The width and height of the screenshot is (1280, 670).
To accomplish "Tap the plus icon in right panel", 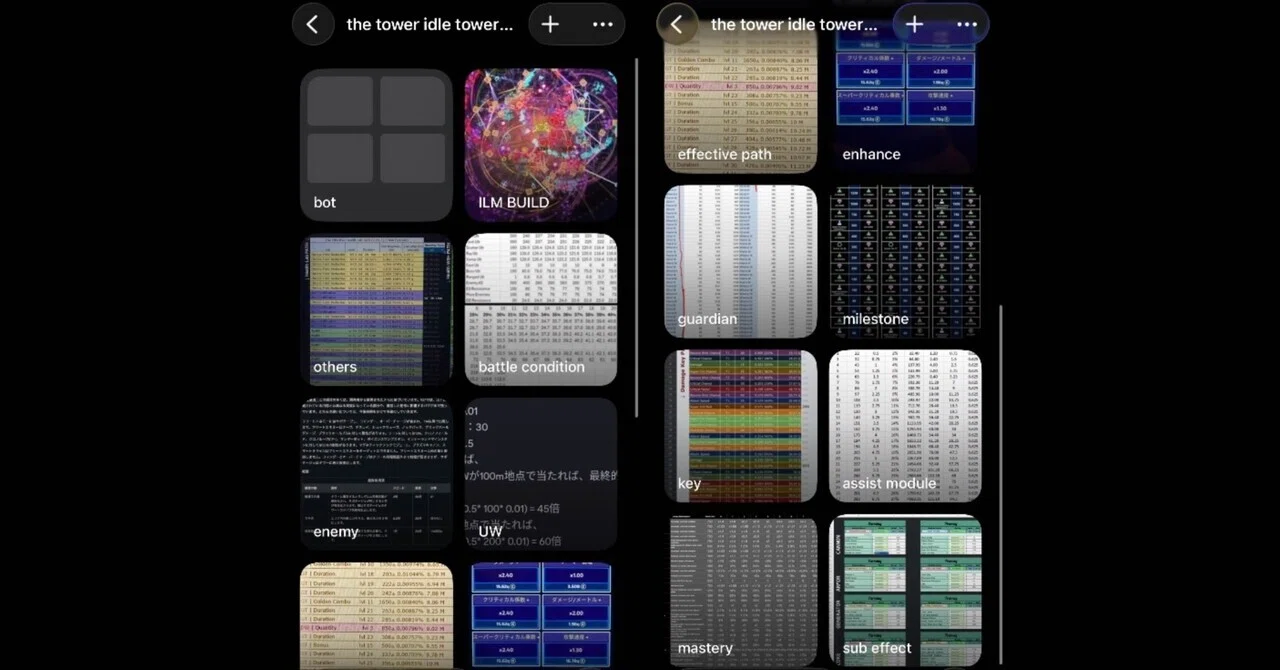I will click(x=914, y=24).
